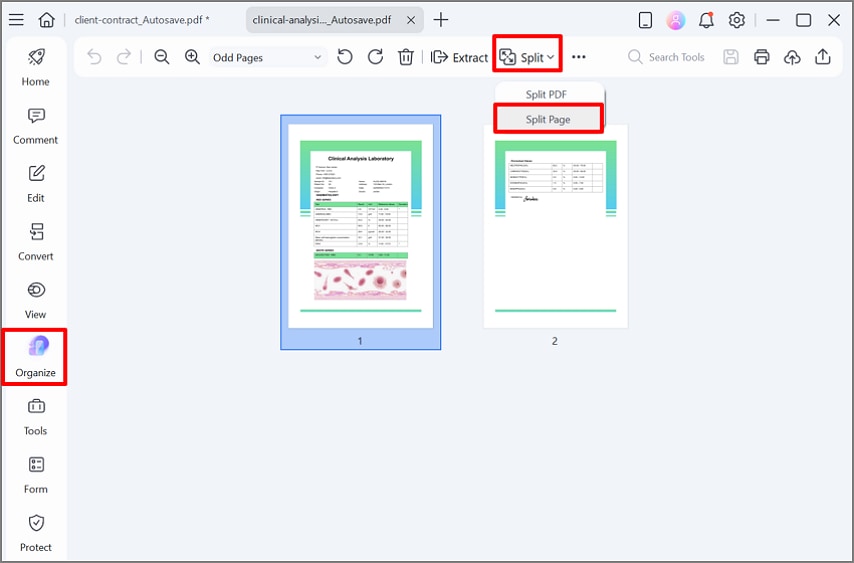Select the Organize tool

click(35, 357)
